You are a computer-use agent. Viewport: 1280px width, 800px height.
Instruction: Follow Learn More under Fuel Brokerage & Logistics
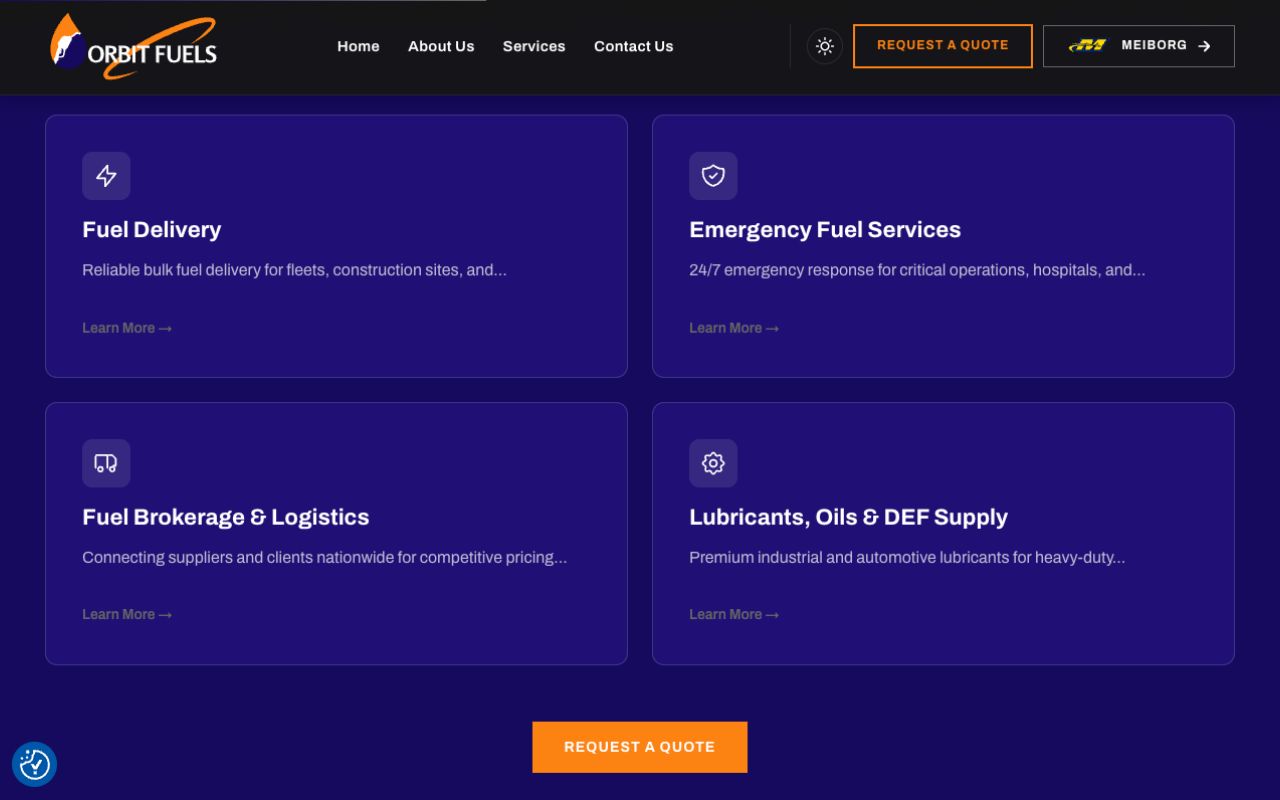coord(127,614)
